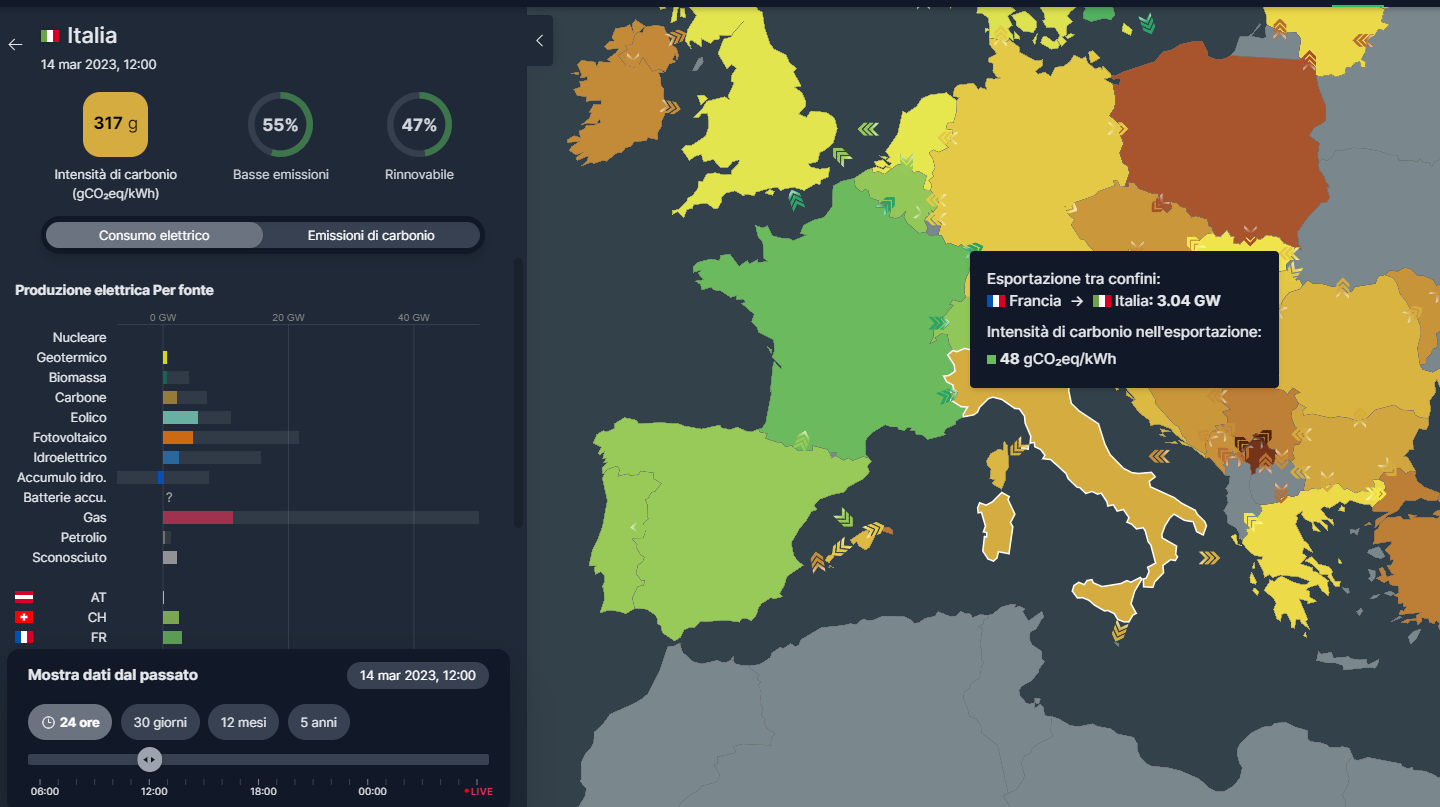Collapse the left panel with chevron
Screen dimensions: 1440x807
[x=540, y=41]
